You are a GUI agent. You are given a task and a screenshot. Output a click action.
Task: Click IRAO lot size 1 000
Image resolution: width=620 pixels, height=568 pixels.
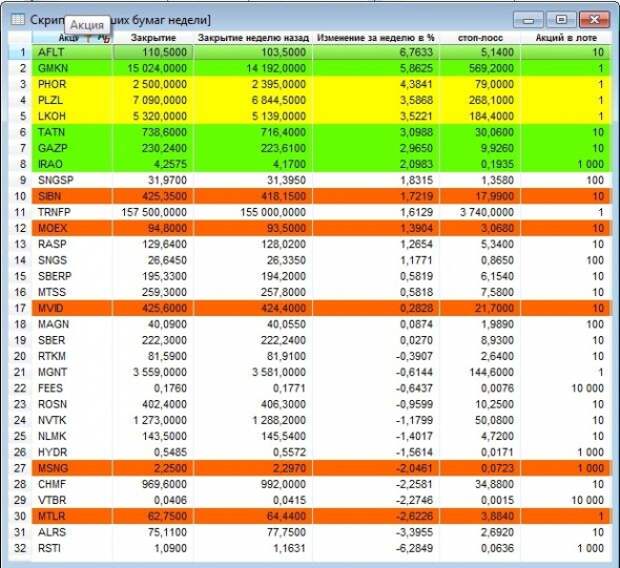pyautogui.click(x=566, y=164)
